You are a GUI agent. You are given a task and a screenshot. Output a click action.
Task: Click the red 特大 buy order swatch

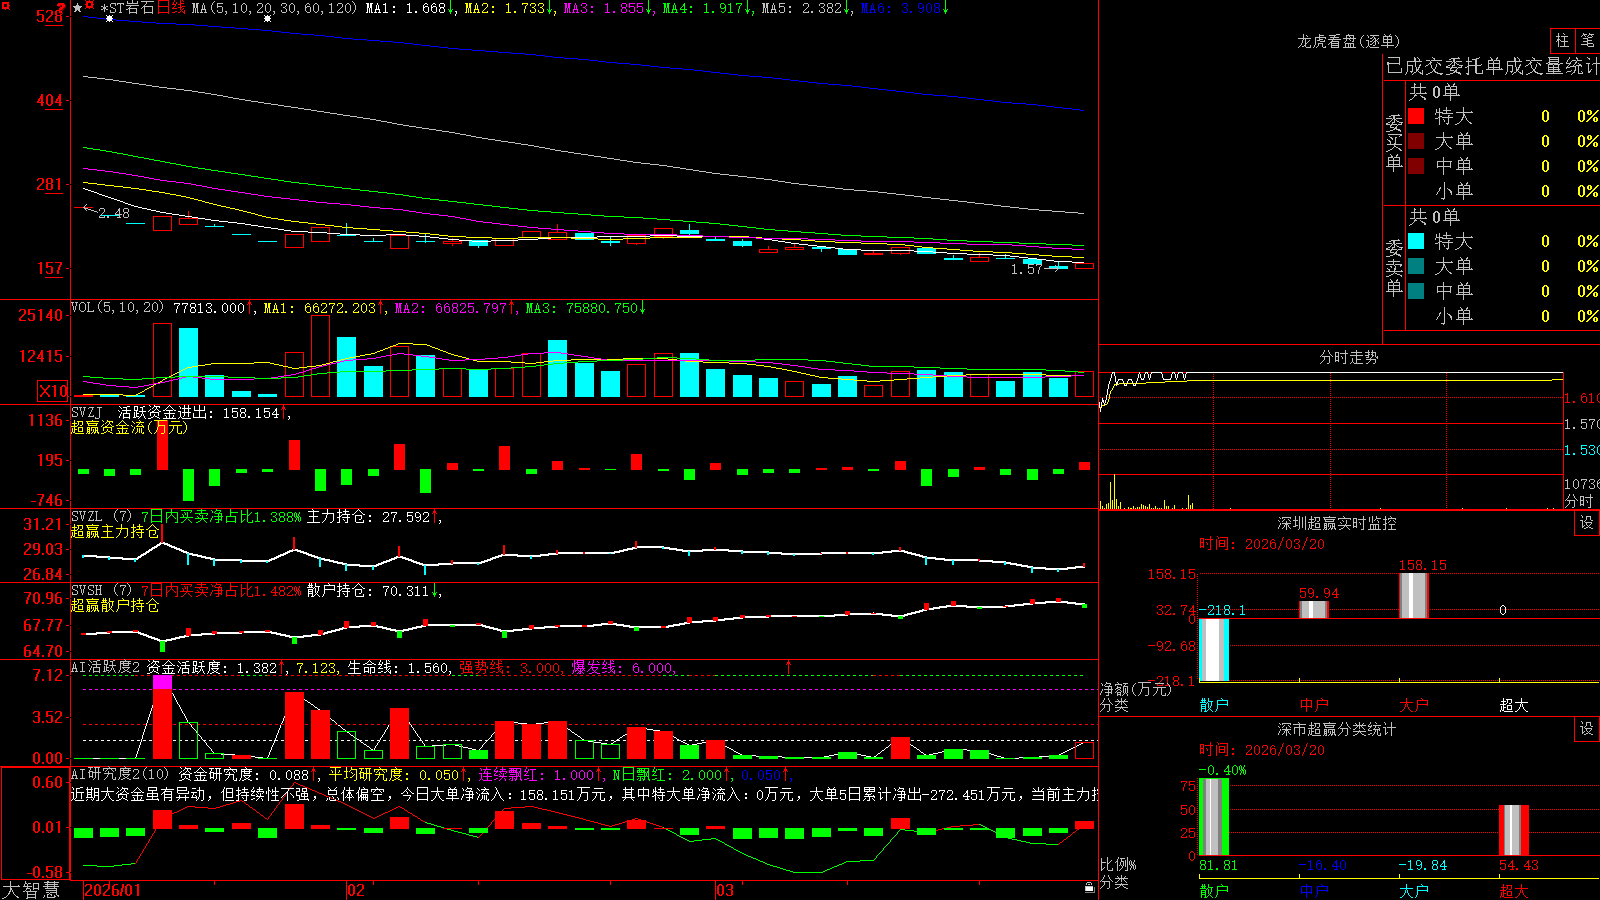click(x=1416, y=116)
